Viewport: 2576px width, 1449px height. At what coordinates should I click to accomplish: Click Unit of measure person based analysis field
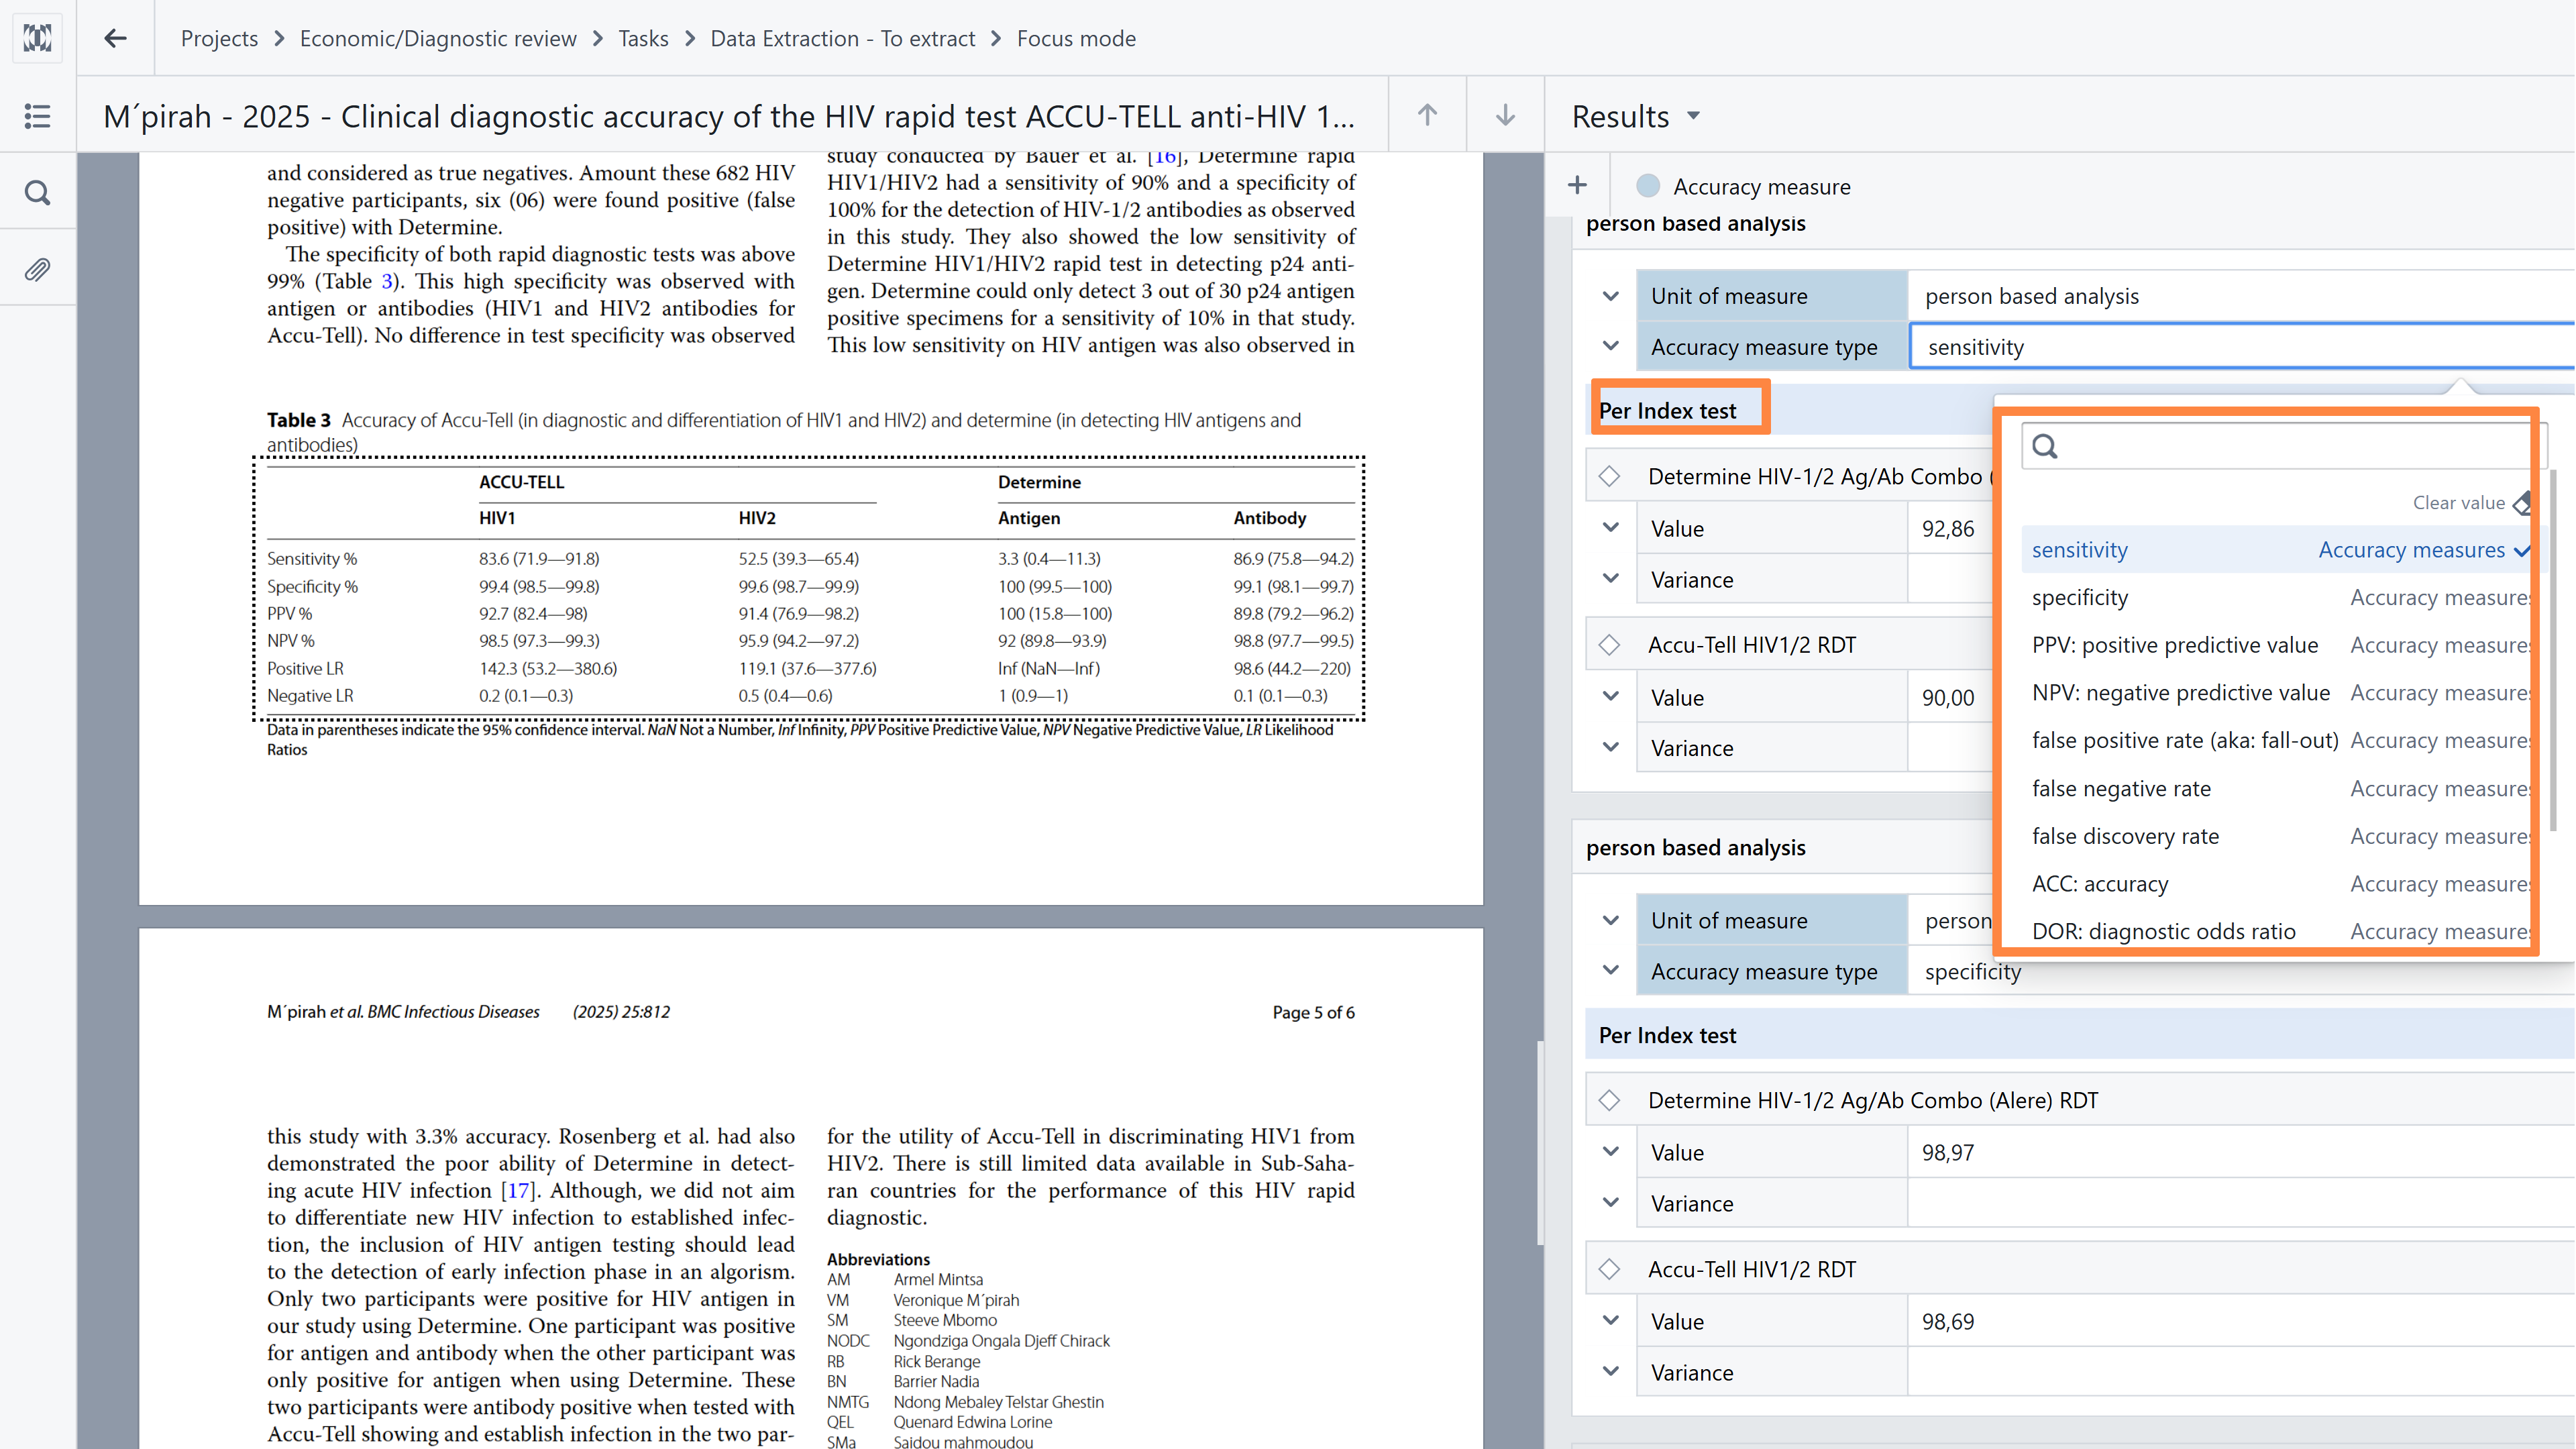(2242, 296)
